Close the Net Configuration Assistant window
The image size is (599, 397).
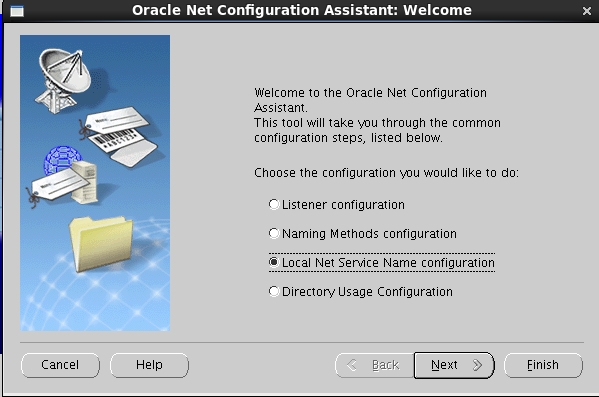pos(587,11)
